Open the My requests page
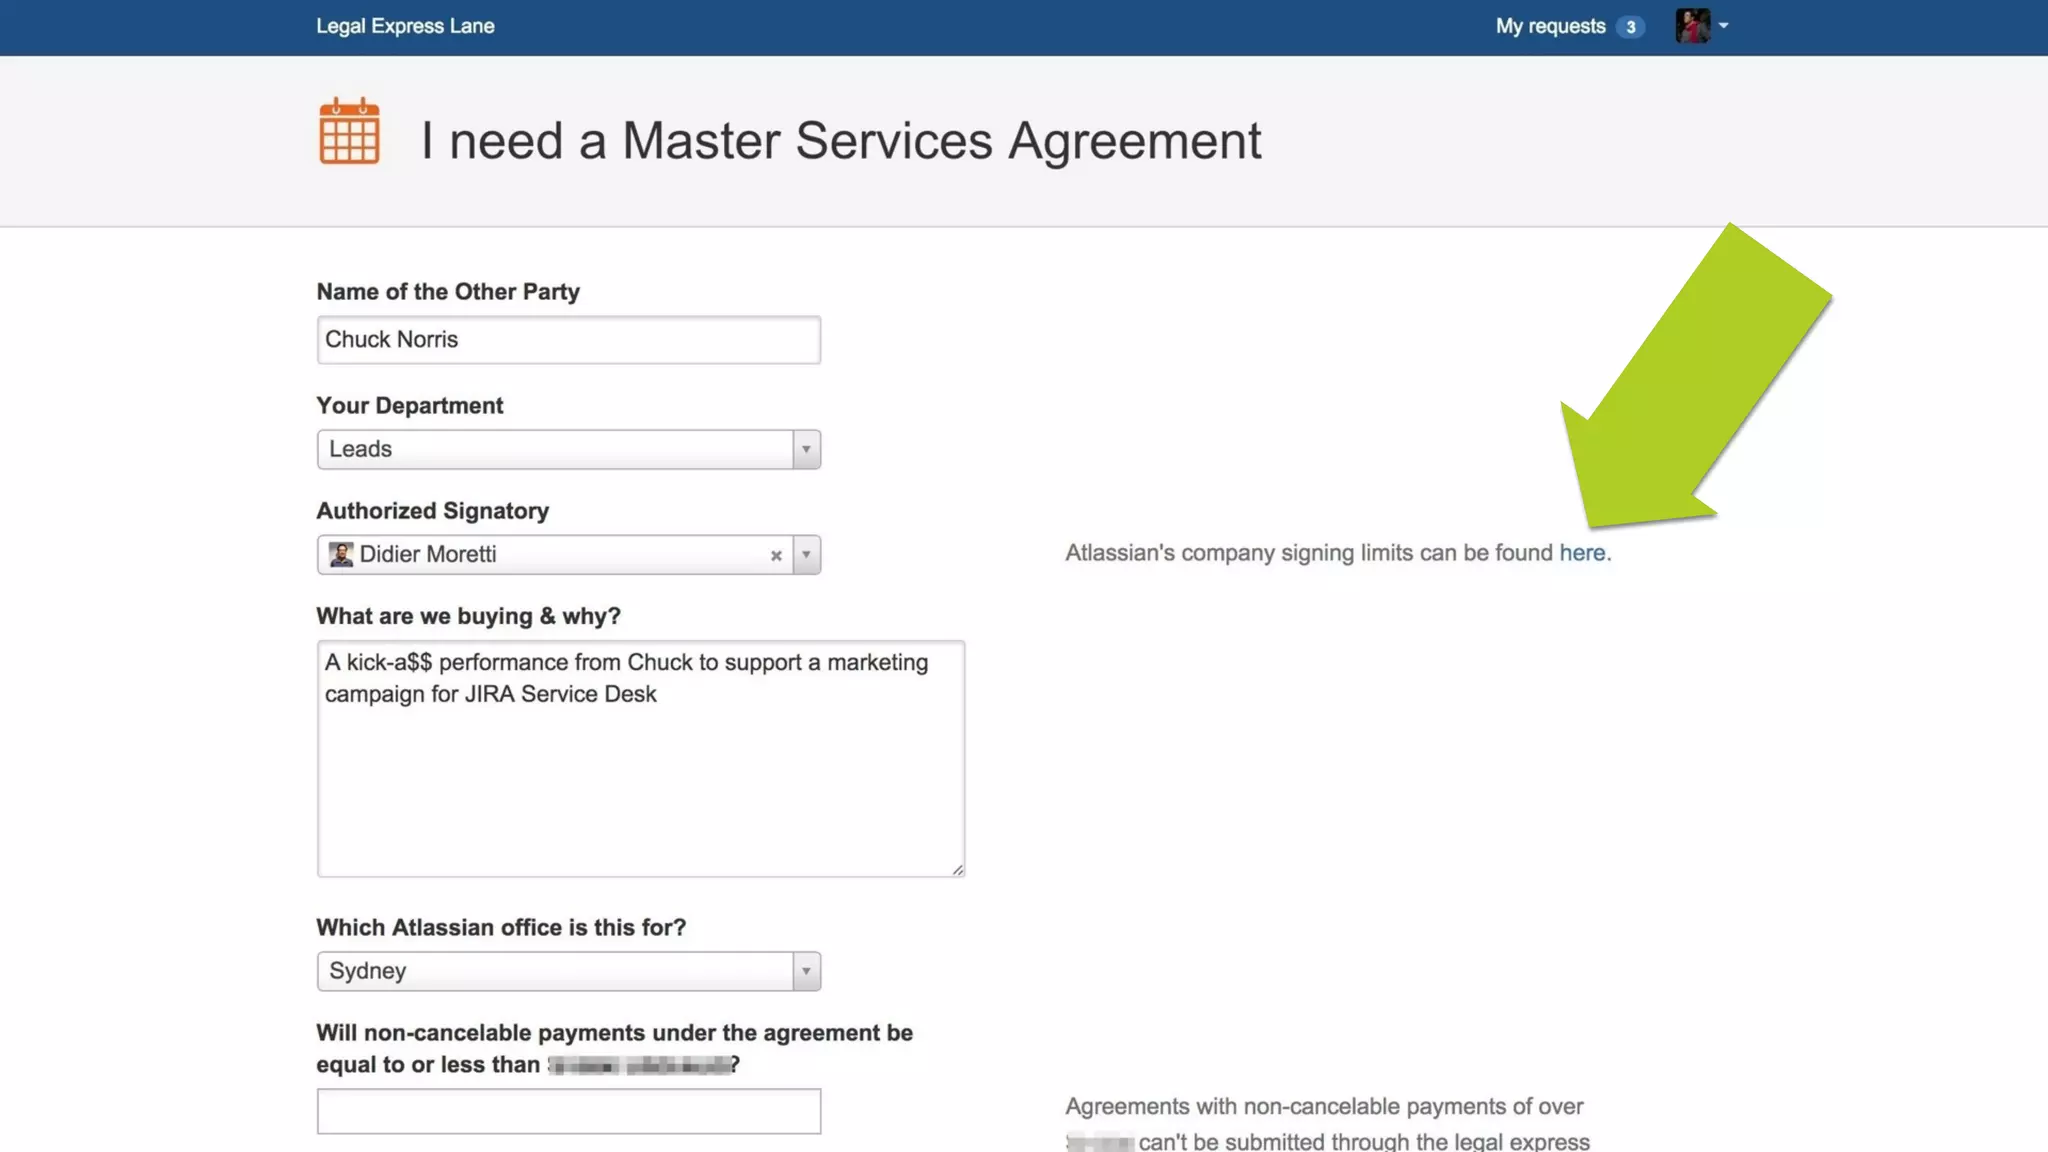The width and height of the screenshot is (2048, 1152). (x=1550, y=26)
